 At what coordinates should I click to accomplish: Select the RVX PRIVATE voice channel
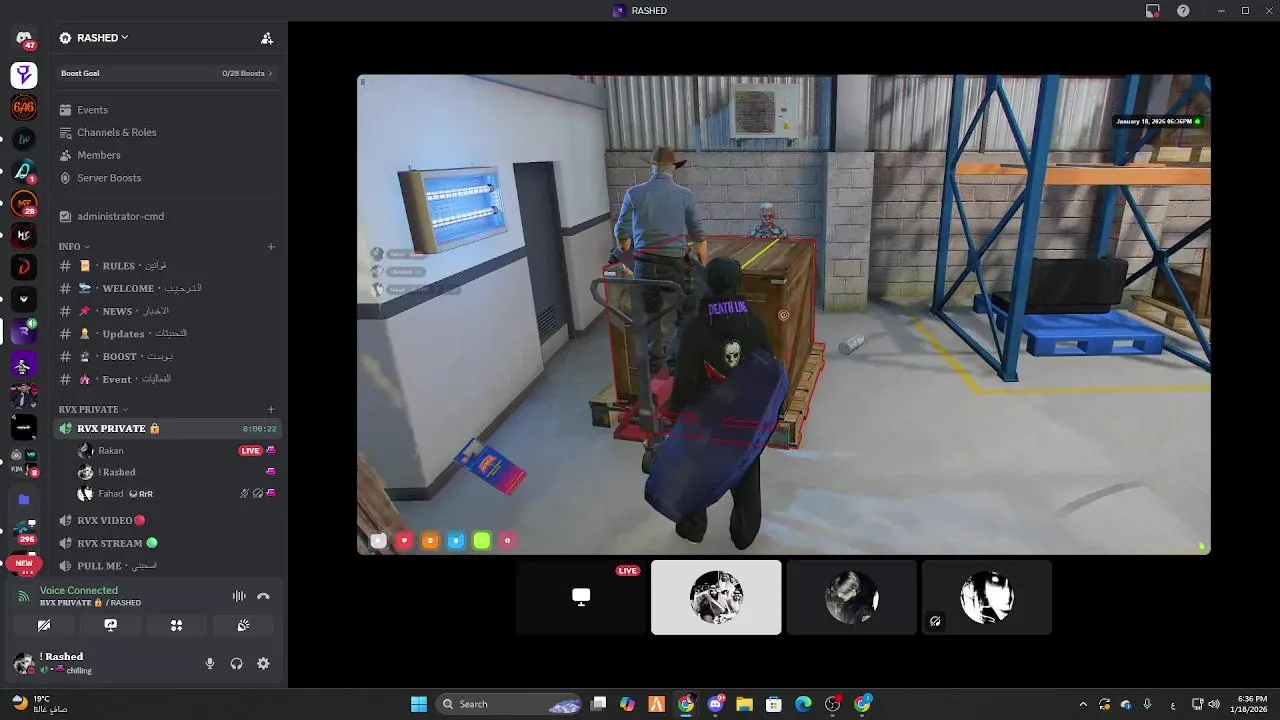coord(167,428)
